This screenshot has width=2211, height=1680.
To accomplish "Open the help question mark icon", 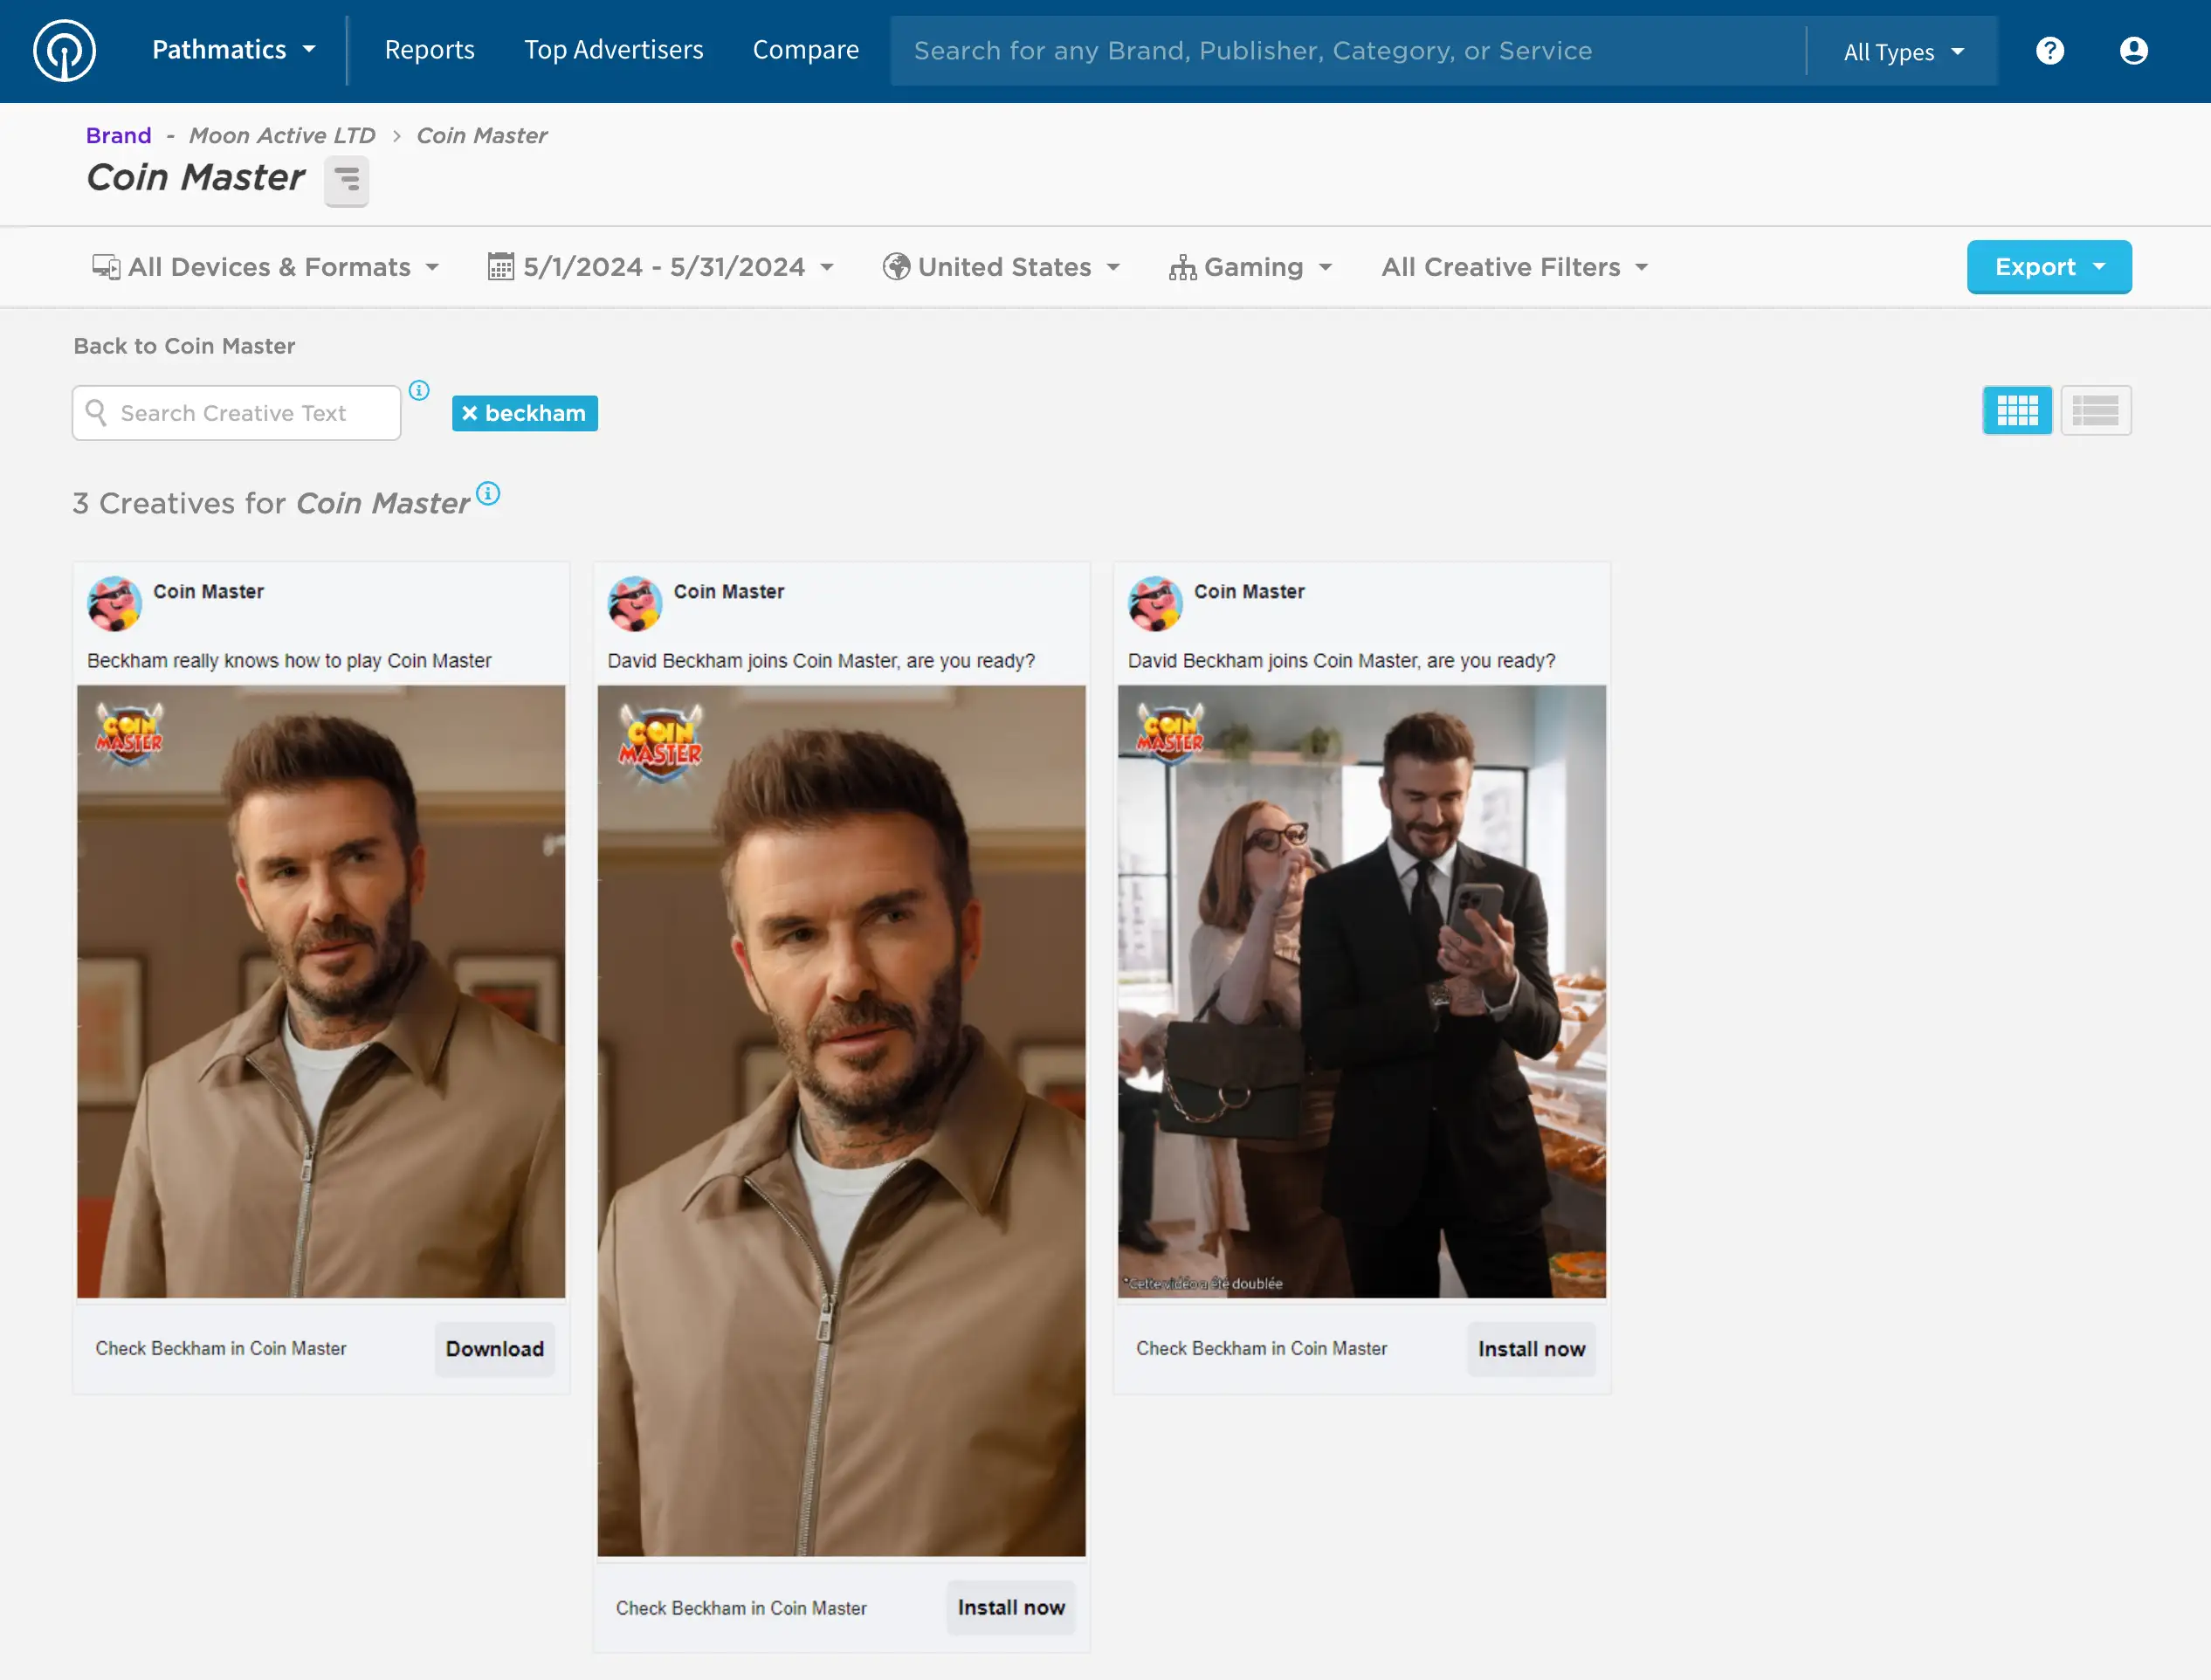I will pos(2050,51).
